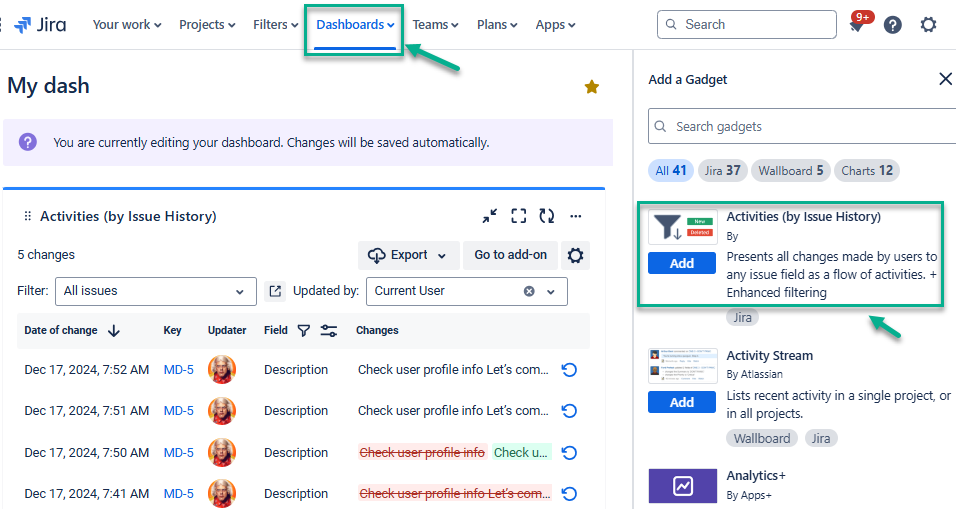956x509 pixels.
Task: Open MD-5 link in 7:50 AM row
Action: 179,453
